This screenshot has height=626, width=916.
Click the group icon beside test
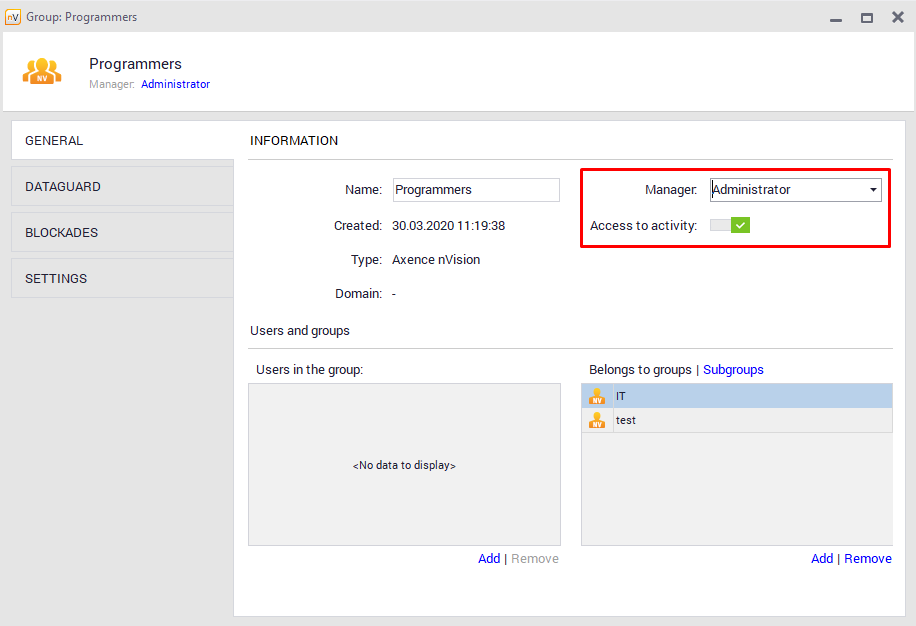pos(597,420)
